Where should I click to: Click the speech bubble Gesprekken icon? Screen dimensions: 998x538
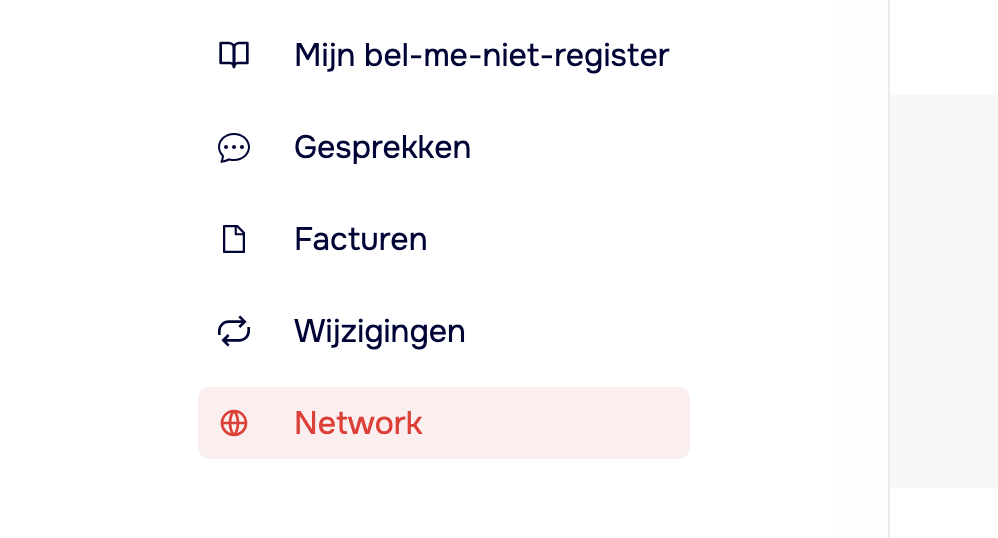click(x=234, y=148)
